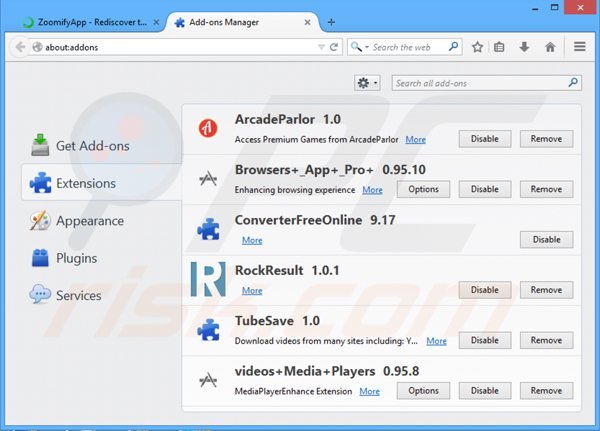Click the bookmarks list icon
The height and width of the screenshot is (431, 600).
(501, 47)
